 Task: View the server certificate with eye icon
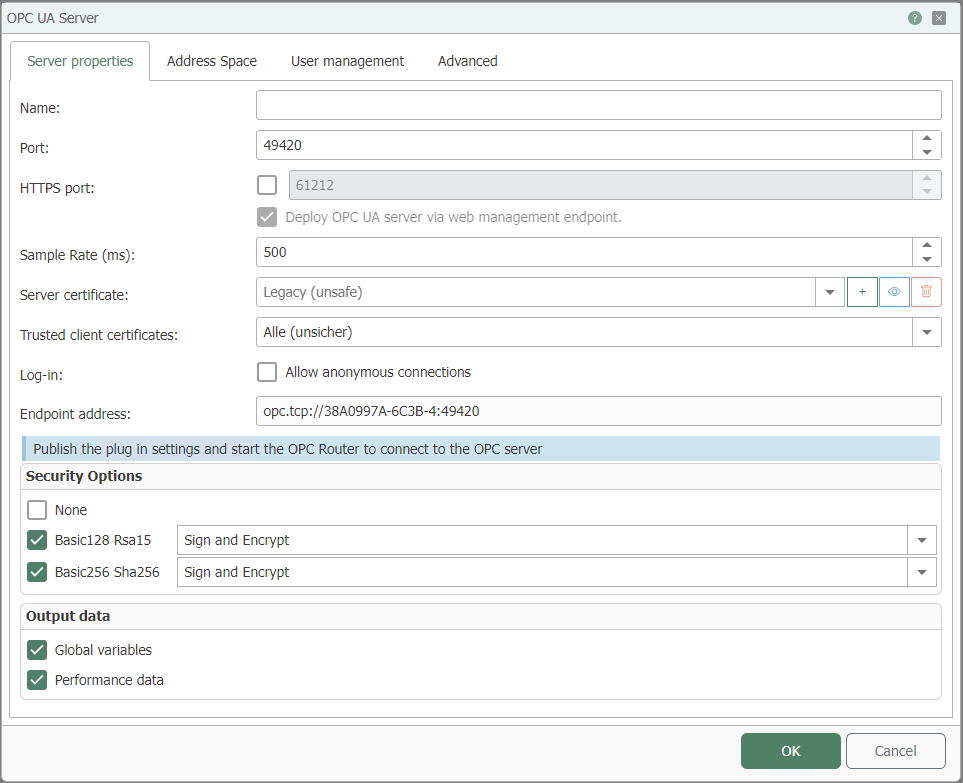894,292
